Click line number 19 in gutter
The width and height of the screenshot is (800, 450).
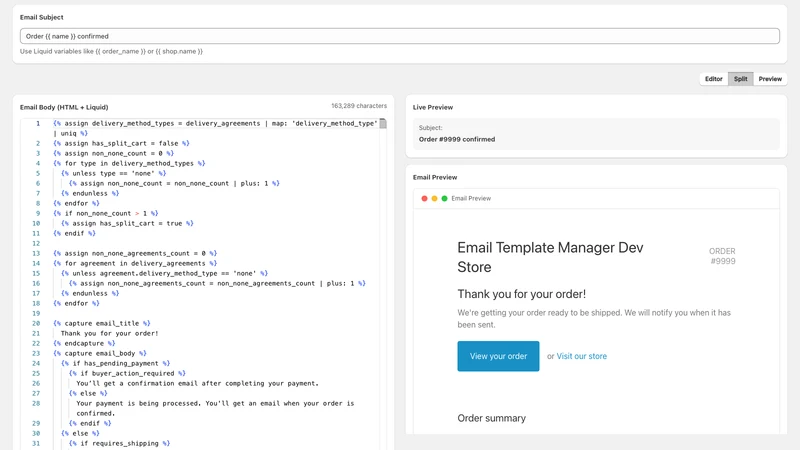pyautogui.click(x=36, y=313)
